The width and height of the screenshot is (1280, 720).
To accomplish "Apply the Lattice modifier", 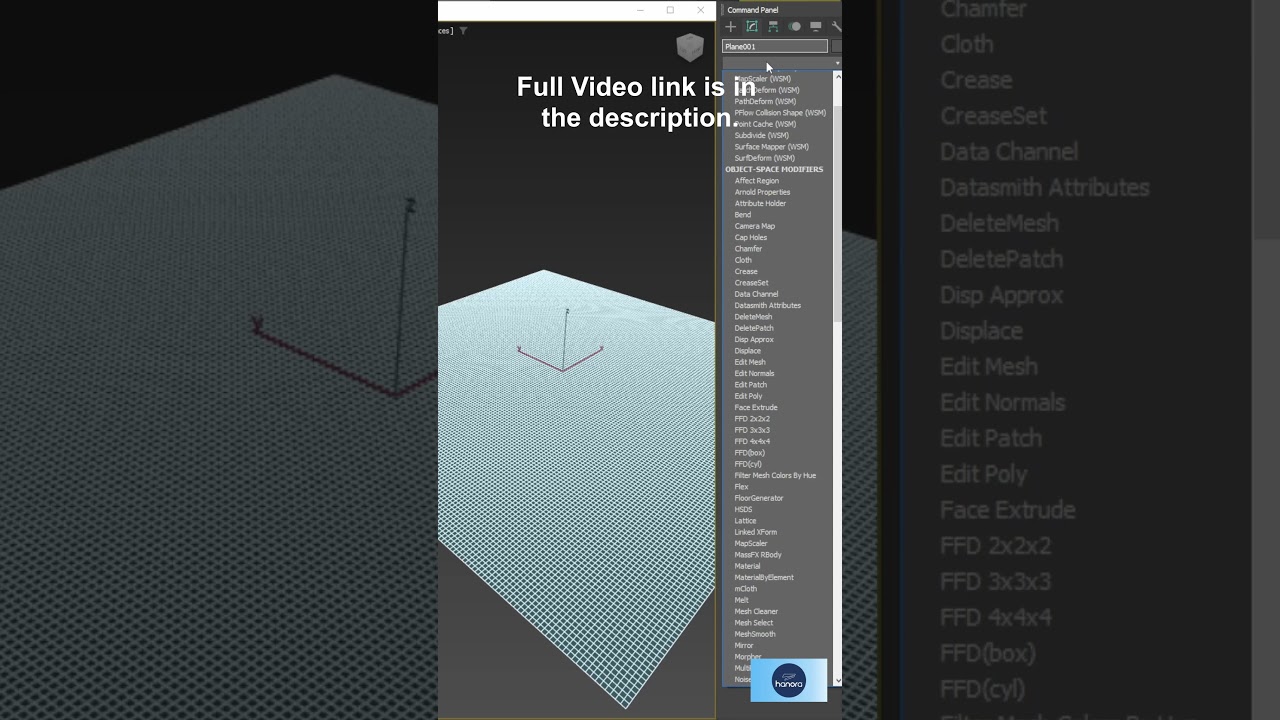I will point(745,521).
